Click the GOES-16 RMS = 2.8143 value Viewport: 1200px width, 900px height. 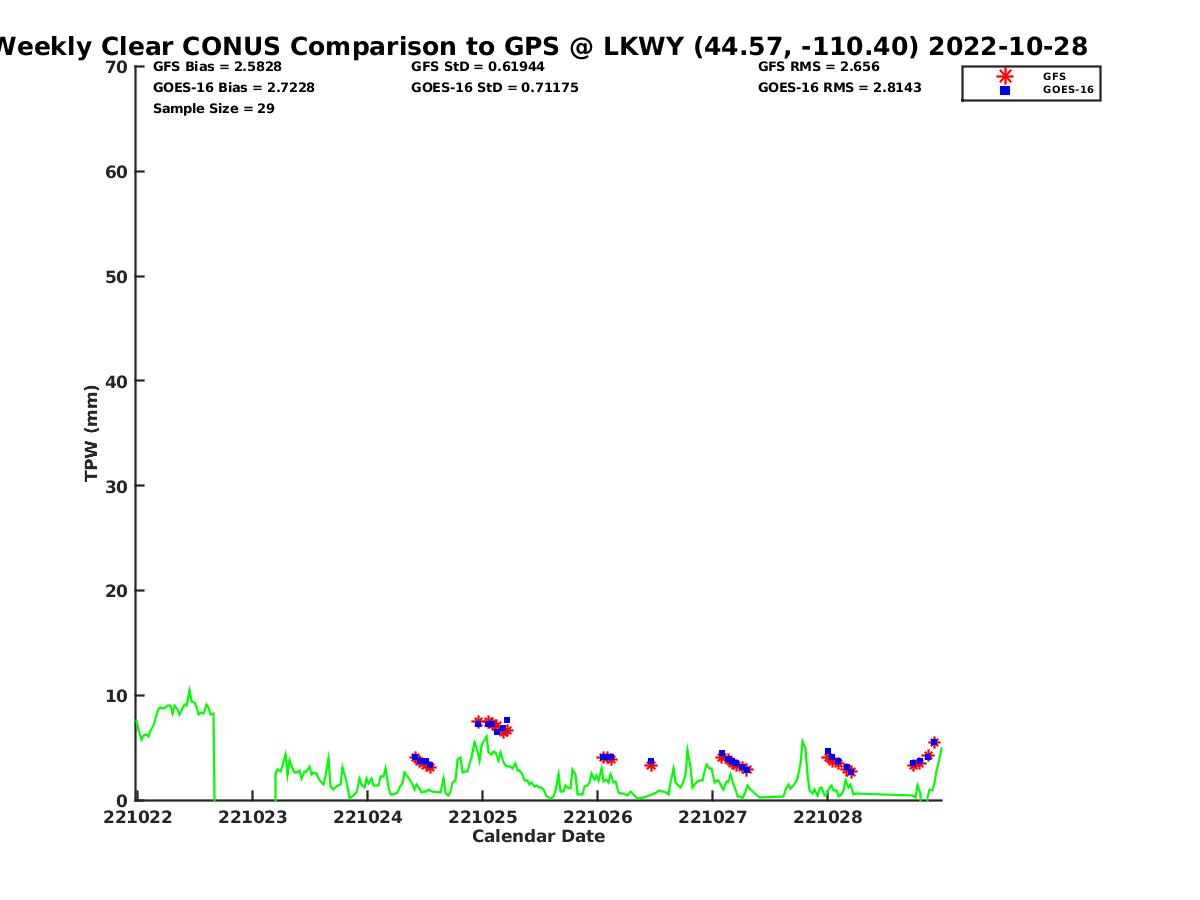click(x=839, y=88)
